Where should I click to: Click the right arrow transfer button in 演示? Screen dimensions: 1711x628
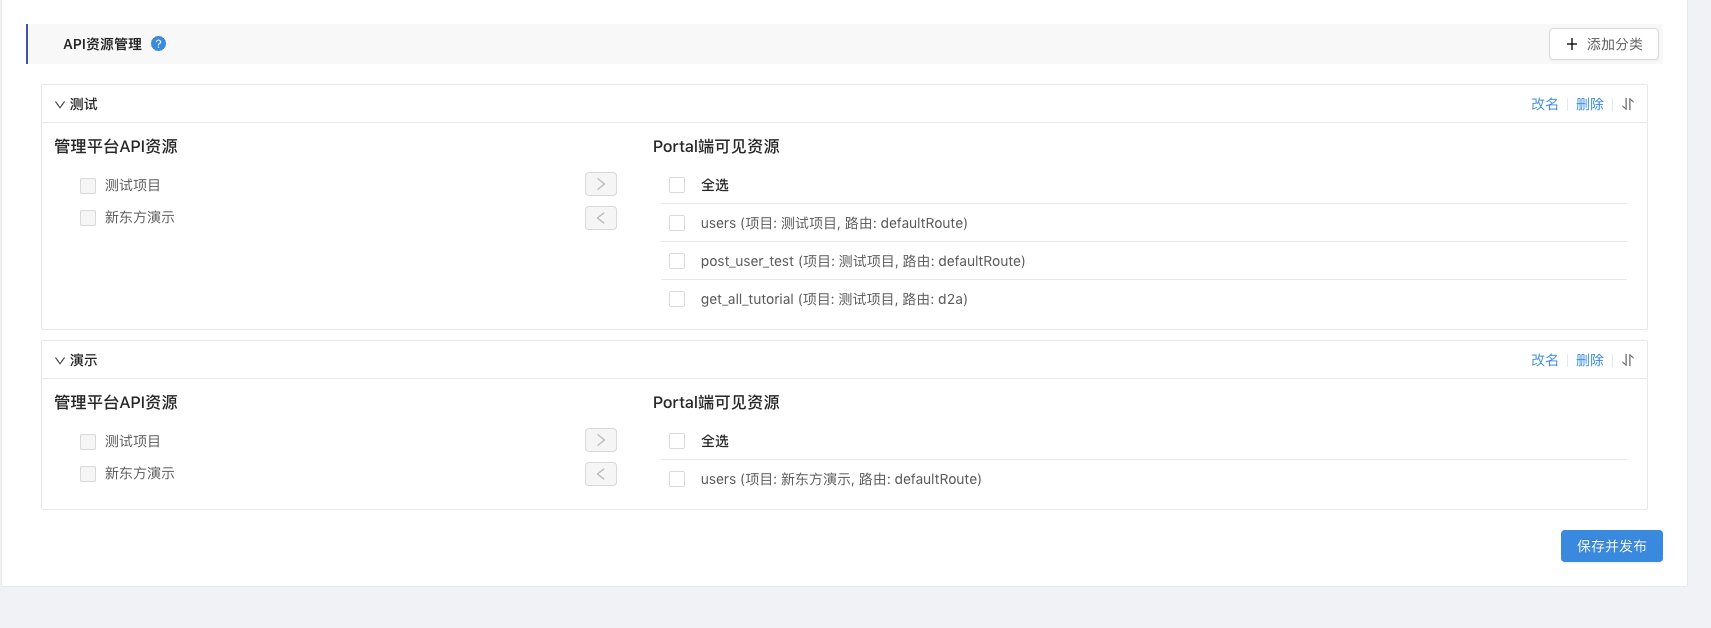pyautogui.click(x=601, y=440)
